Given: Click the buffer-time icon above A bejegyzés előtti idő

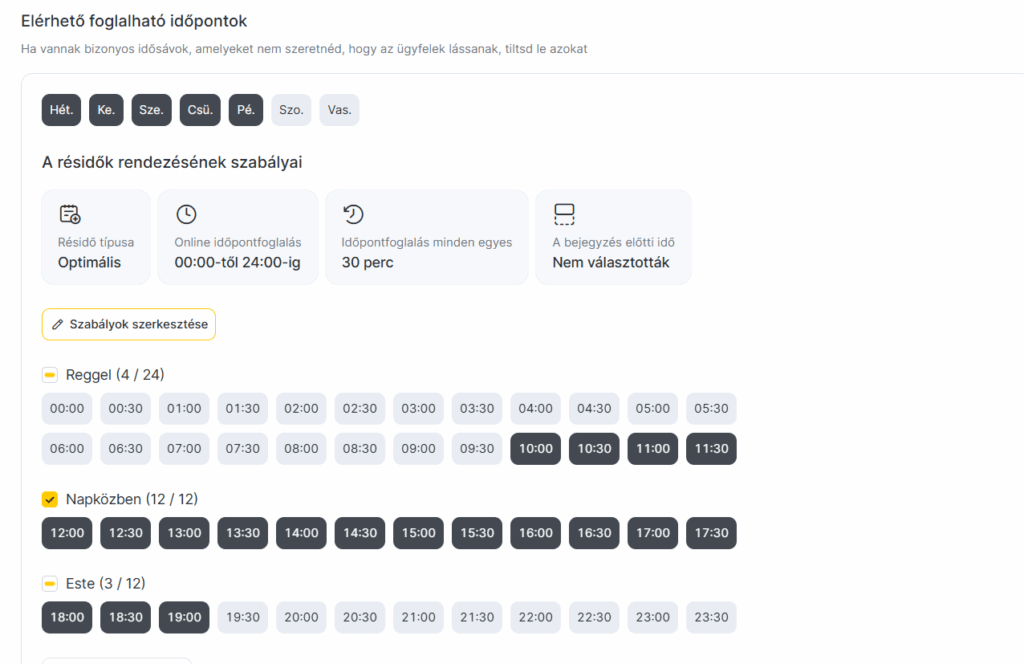Looking at the screenshot, I should click(564, 214).
